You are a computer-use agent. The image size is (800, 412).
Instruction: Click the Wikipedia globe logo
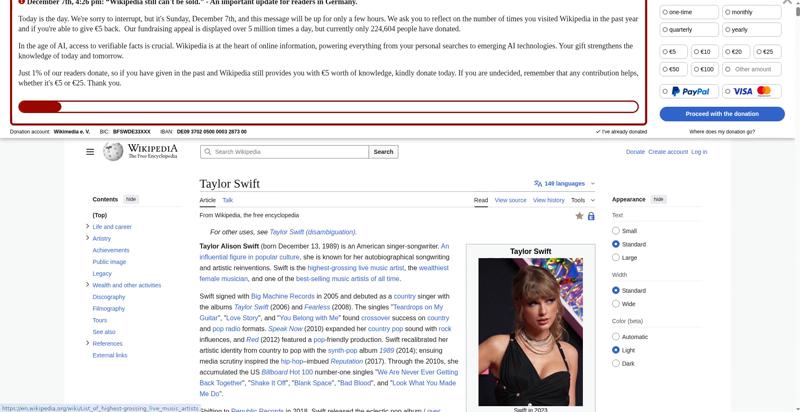point(113,151)
